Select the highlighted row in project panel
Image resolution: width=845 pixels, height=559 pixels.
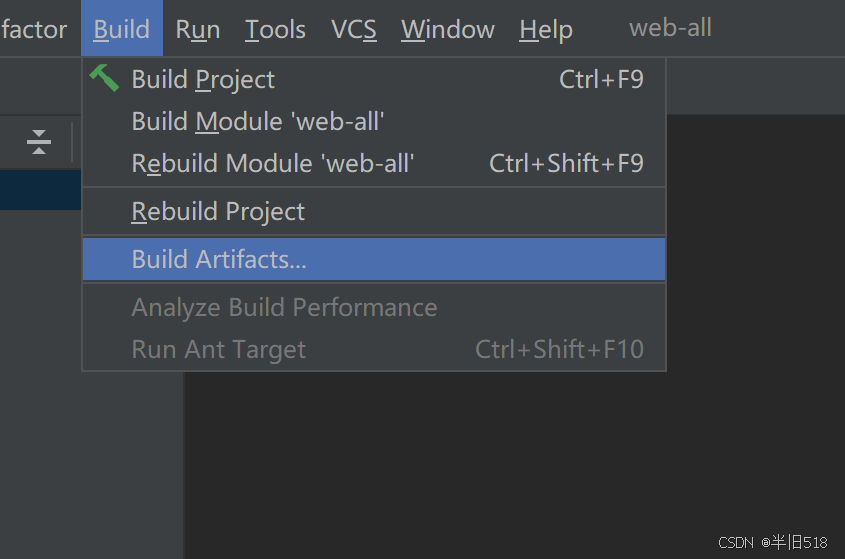40,190
